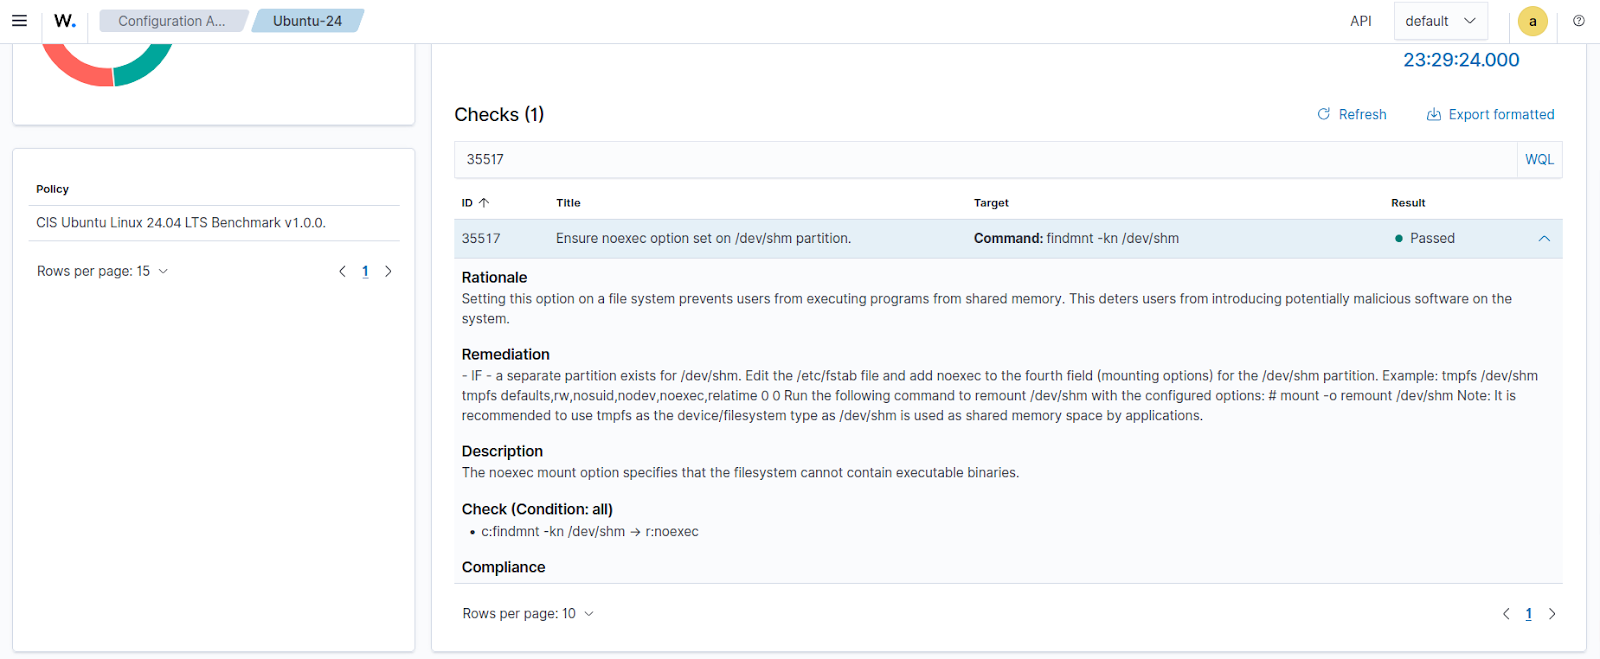This screenshot has height=659, width=1600.
Task: Sort checks by ID column arrow
Action: 484,203
